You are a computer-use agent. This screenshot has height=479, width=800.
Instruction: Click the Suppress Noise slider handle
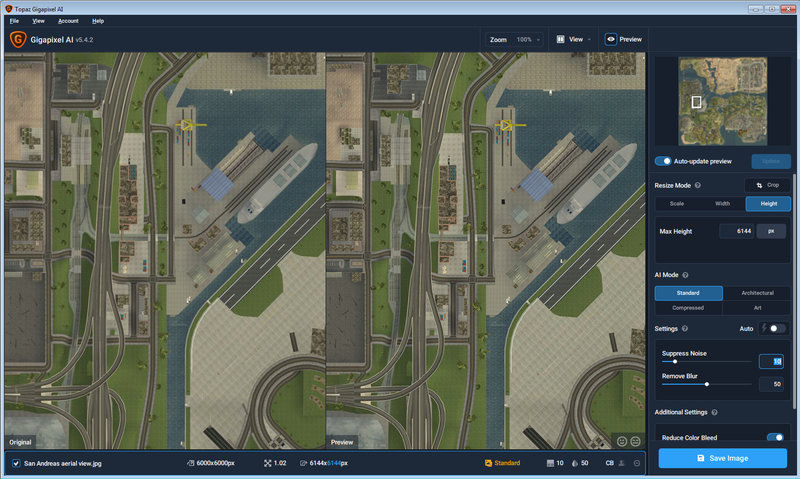pyautogui.click(x=674, y=362)
